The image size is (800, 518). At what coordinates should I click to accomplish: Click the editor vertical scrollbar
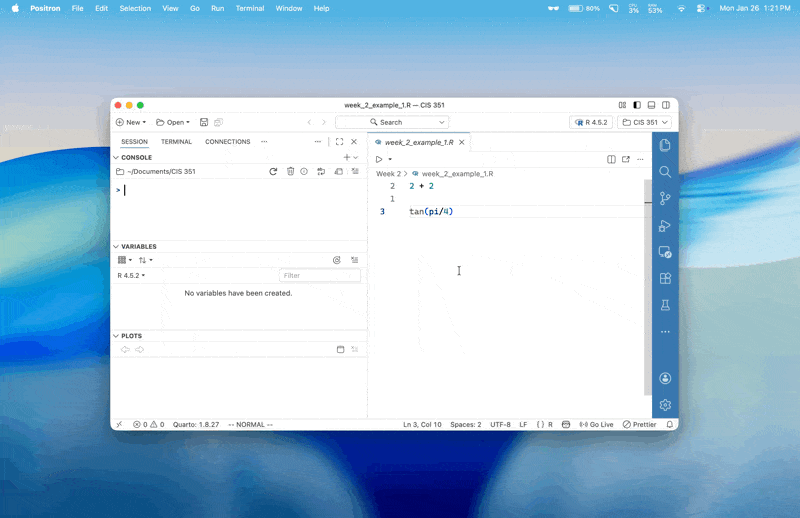(648, 287)
